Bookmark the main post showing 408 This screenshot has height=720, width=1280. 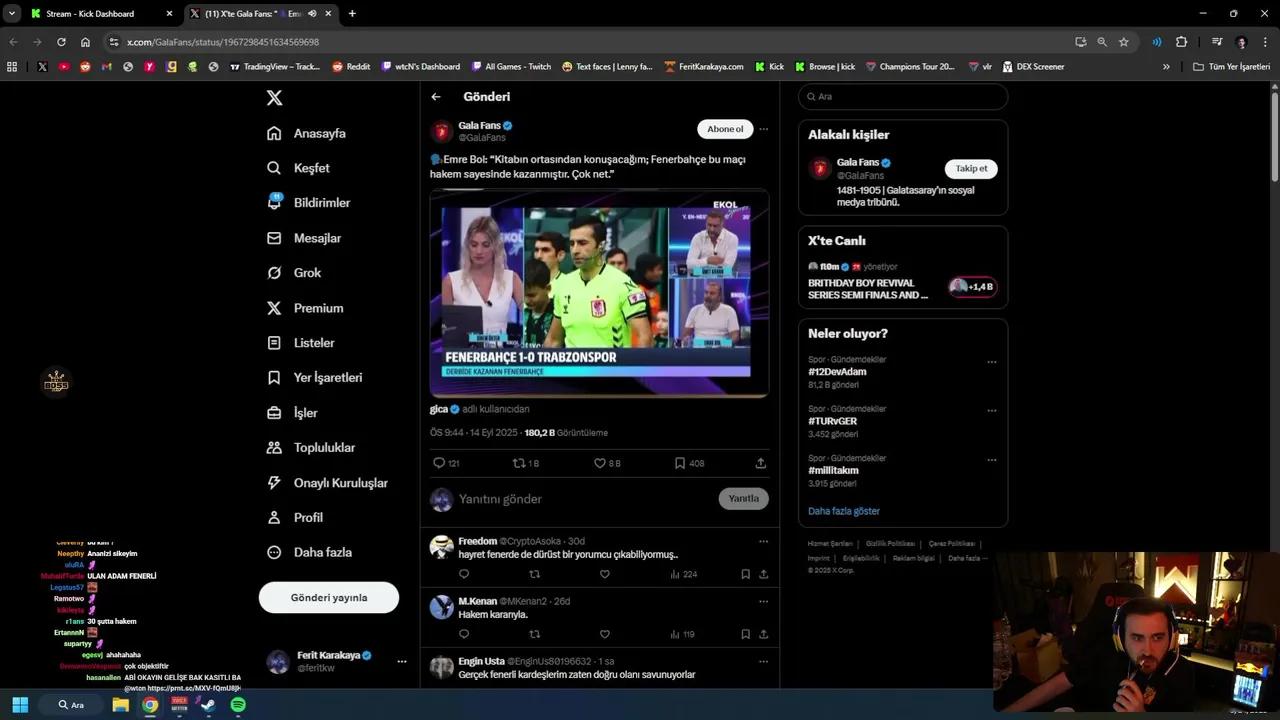680,463
